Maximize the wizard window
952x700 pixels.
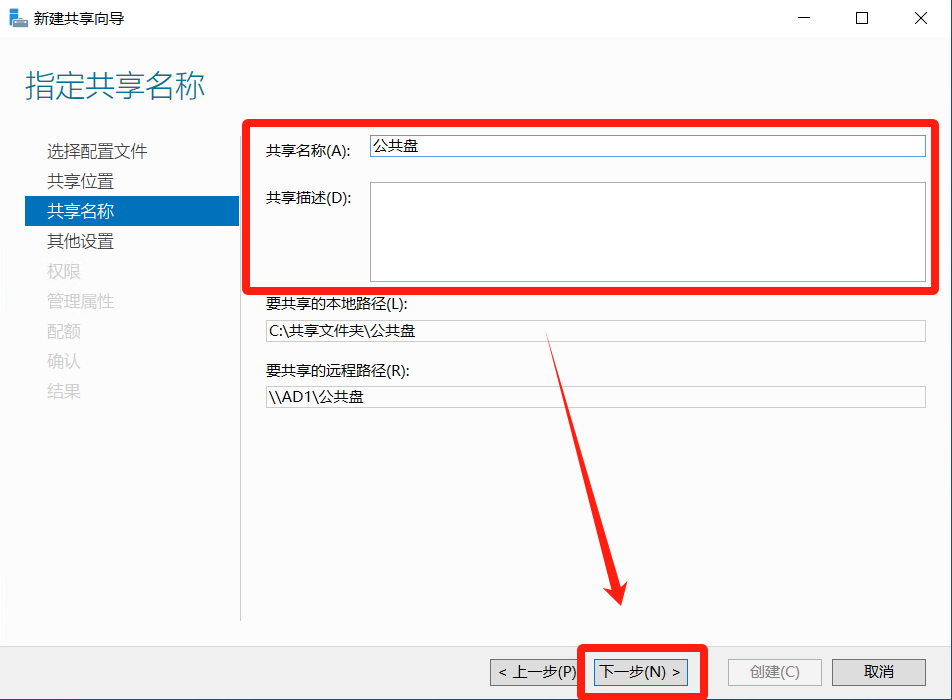862,18
